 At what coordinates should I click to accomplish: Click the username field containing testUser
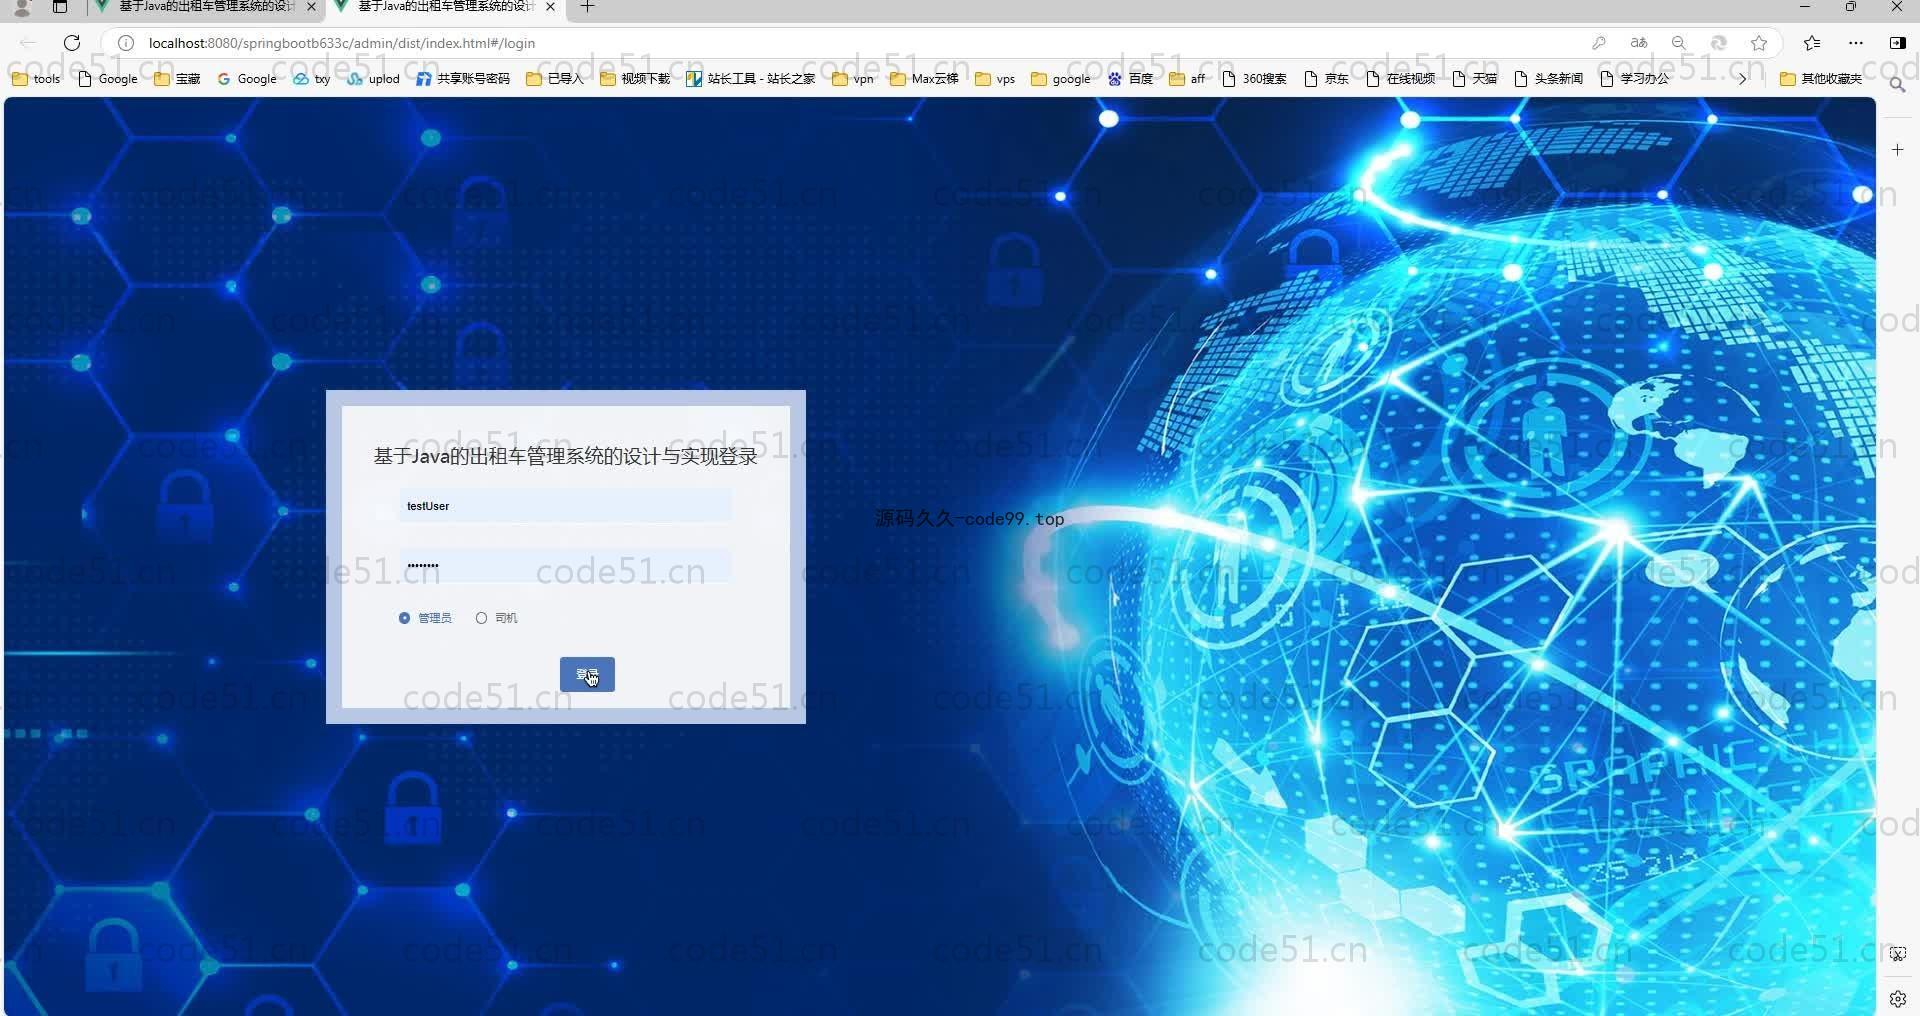tap(565, 506)
